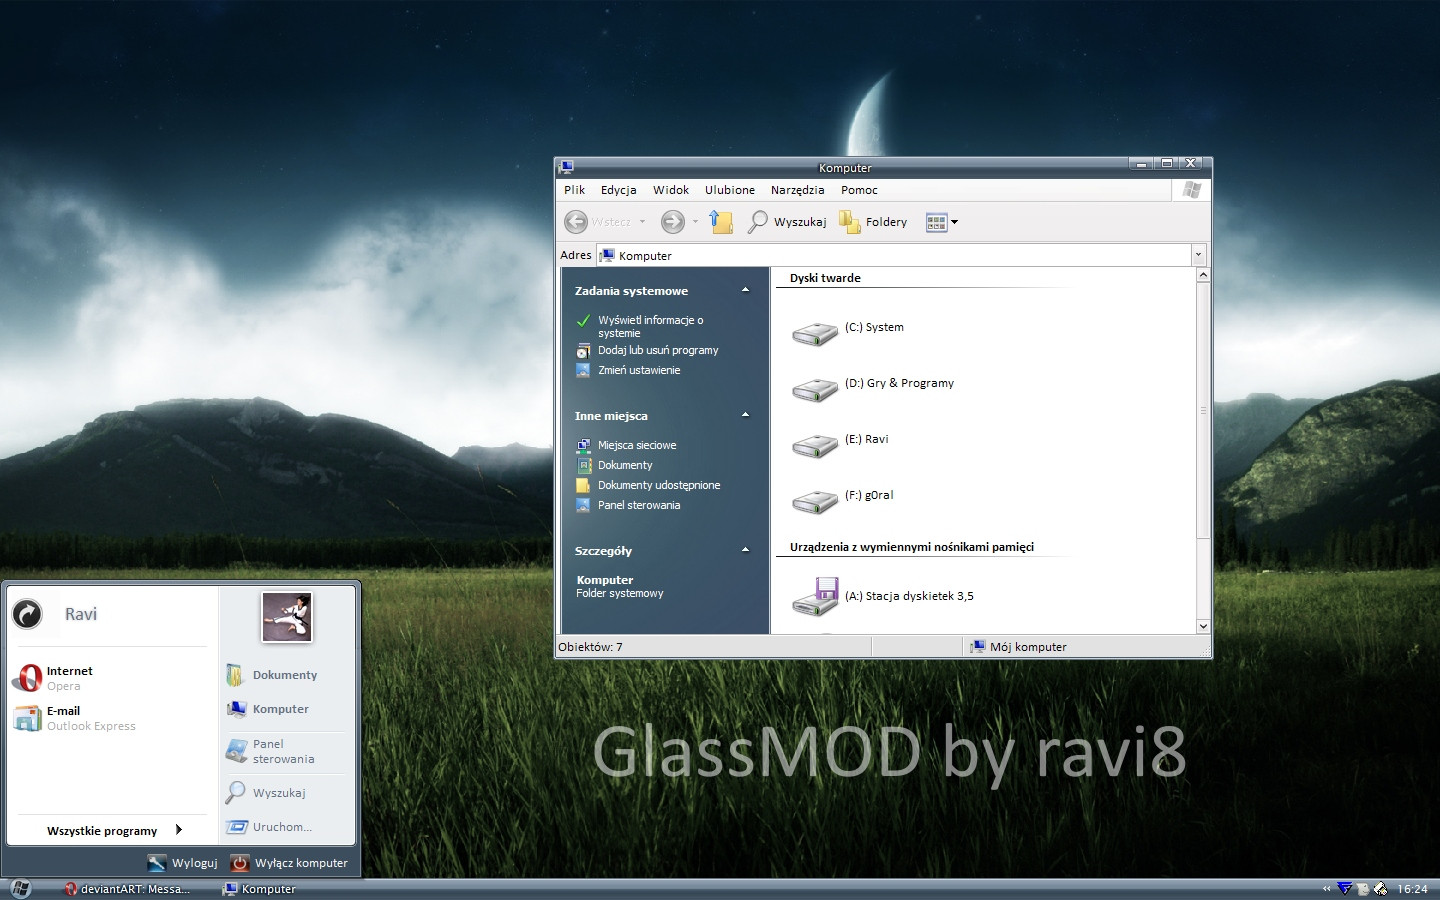Click the Forward arrow icon in toolbar
Image resolution: width=1440 pixels, height=900 pixels.
(673, 222)
